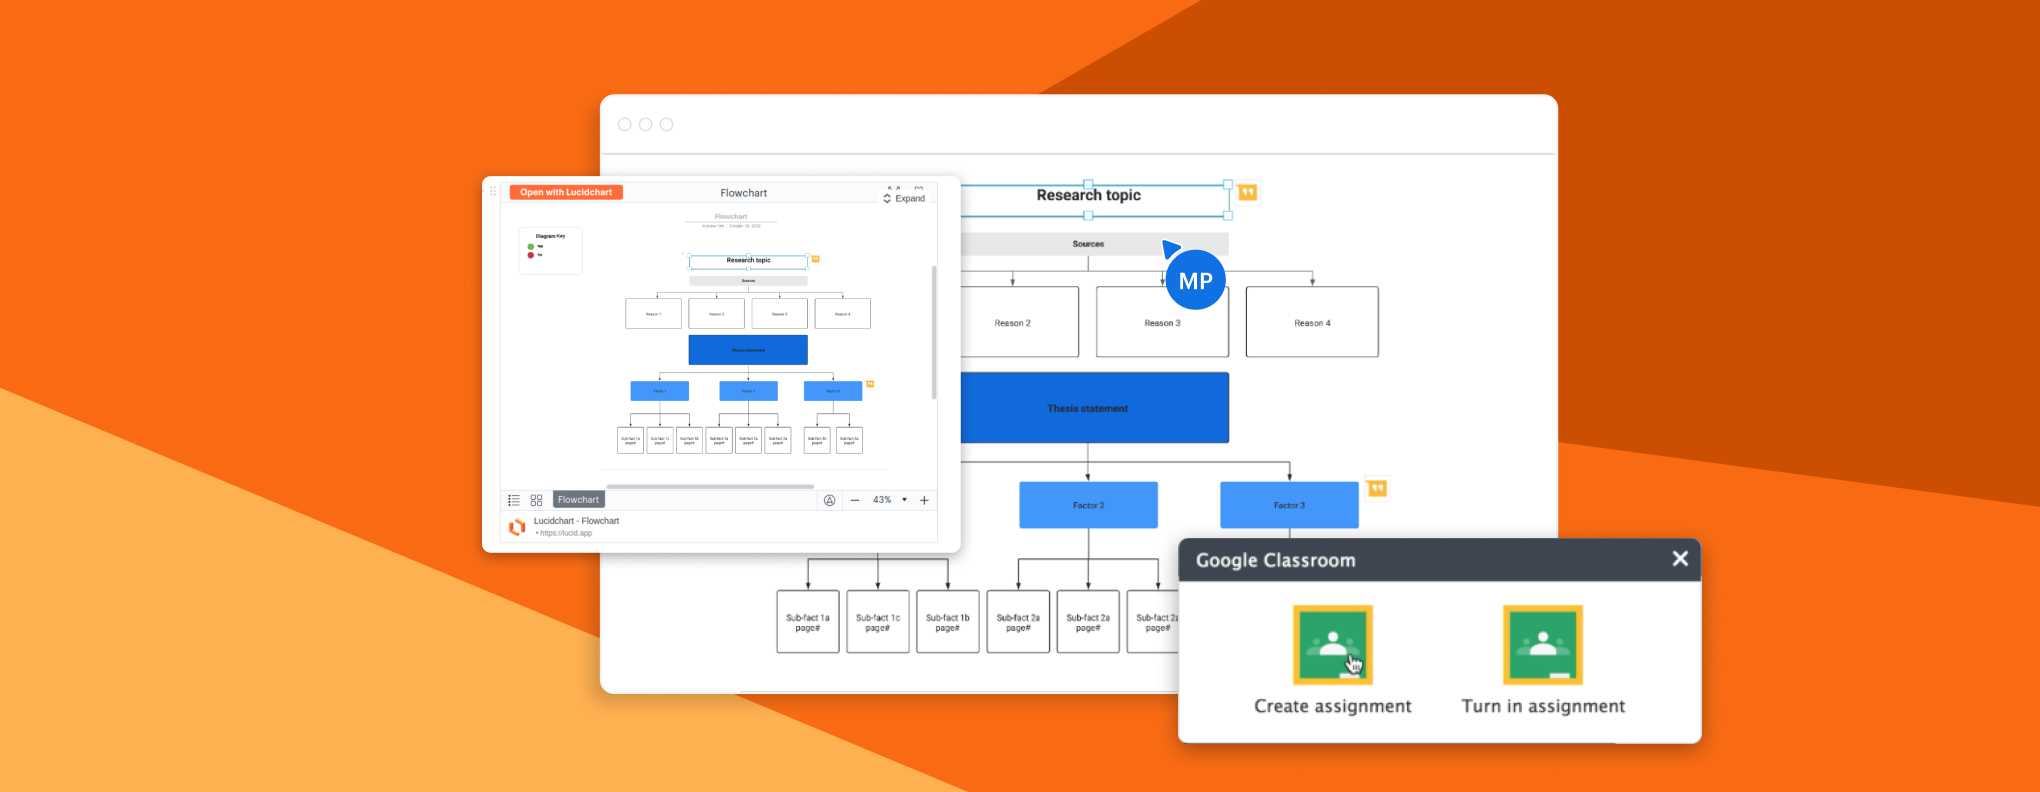This screenshot has height=792, width=2040.
Task: Select the Sub-fact 1a box on canvas
Action: click(808, 622)
